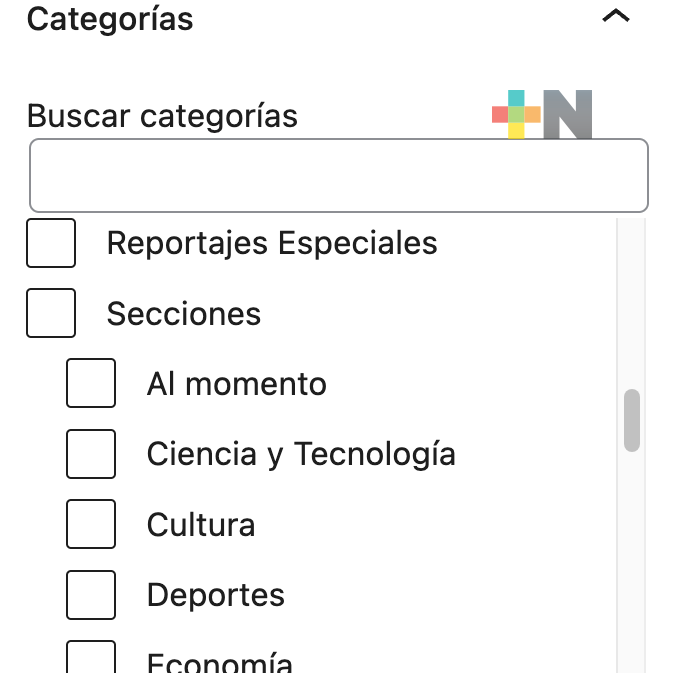This screenshot has height=674, width=682.
Task: Toggle the Cultura checkbox
Action: click(91, 524)
